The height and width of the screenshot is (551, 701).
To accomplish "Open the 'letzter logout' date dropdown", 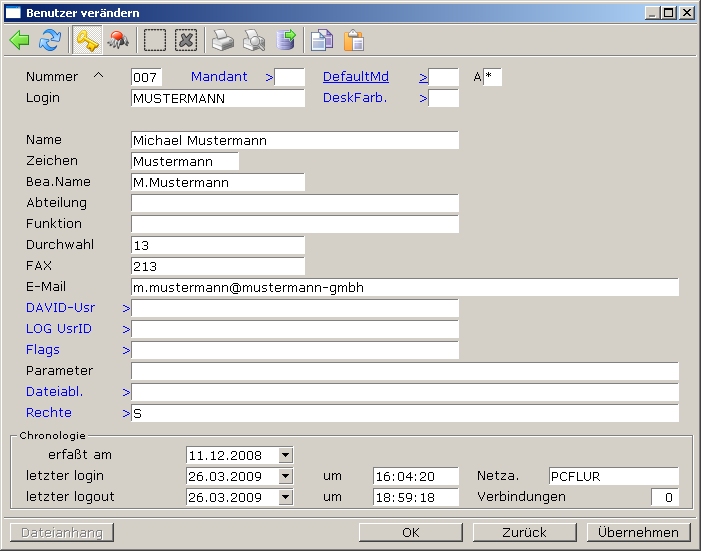I will (x=286, y=497).
